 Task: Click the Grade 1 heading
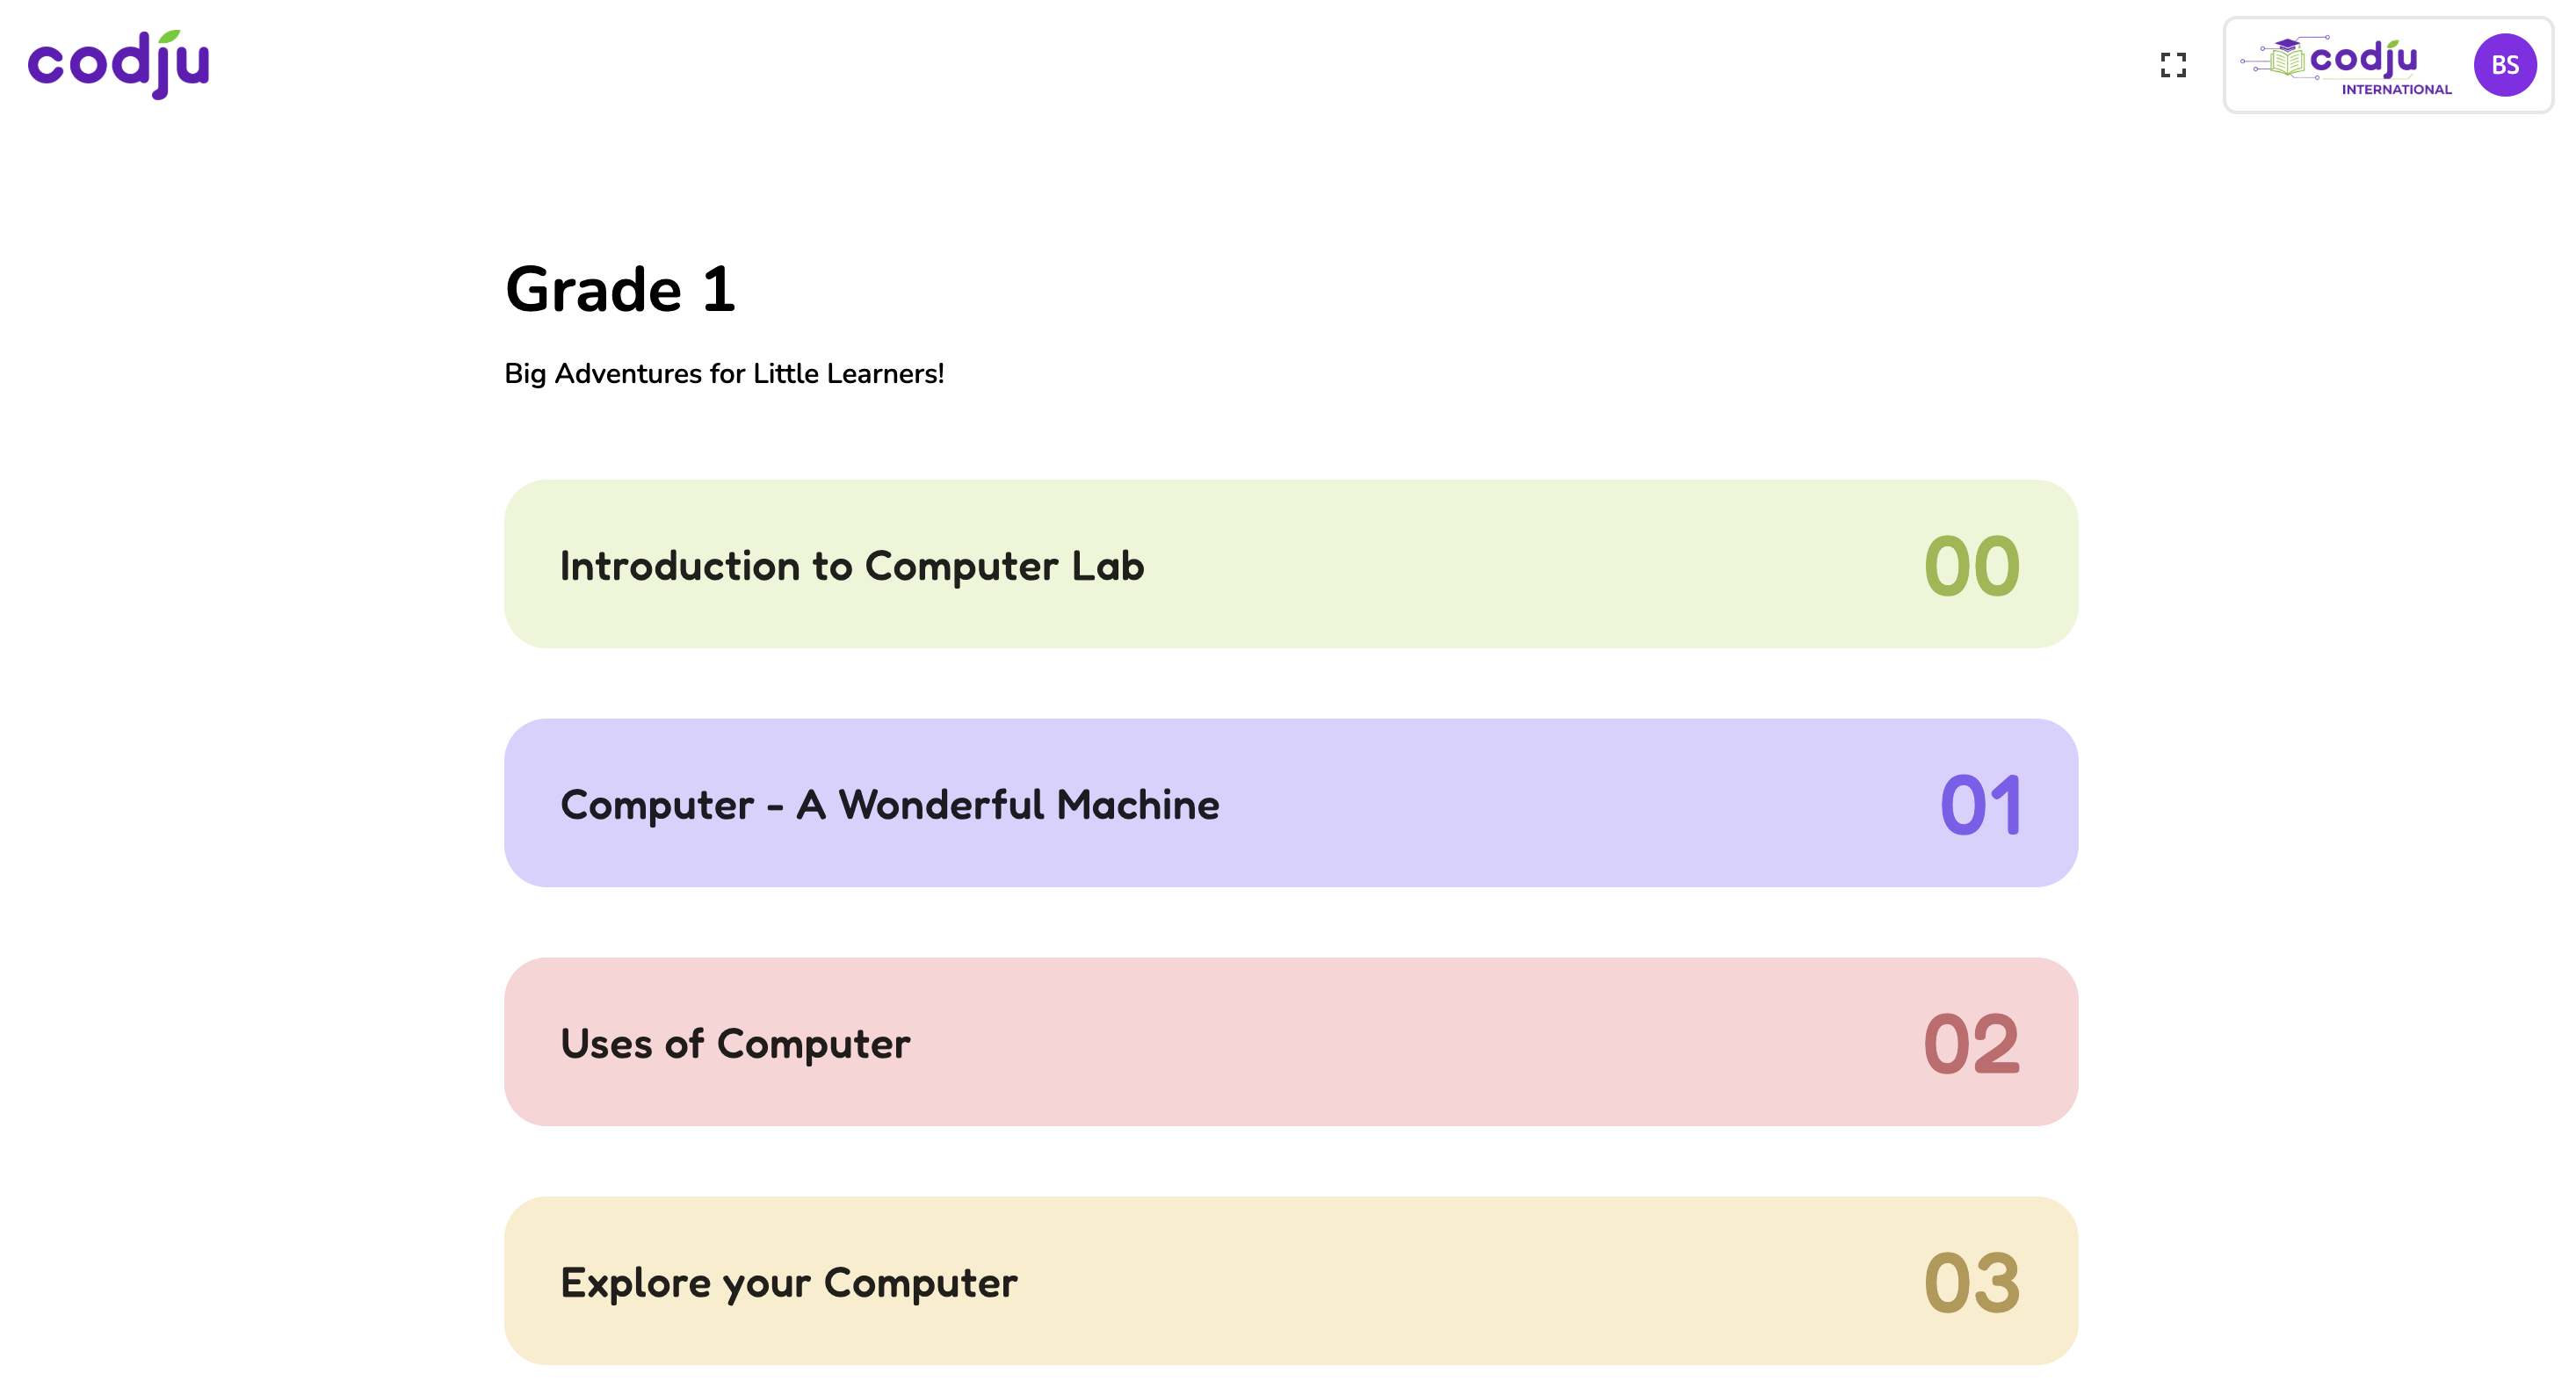(x=620, y=291)
